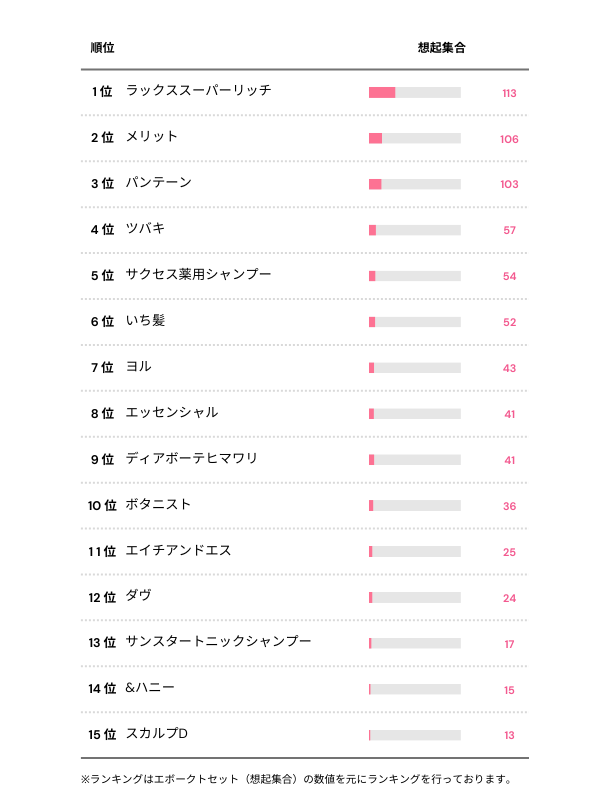The image size is (600, 800).
Task: Select ラックススーパーリッチ brand name
Action: click(x=199, y=91)
